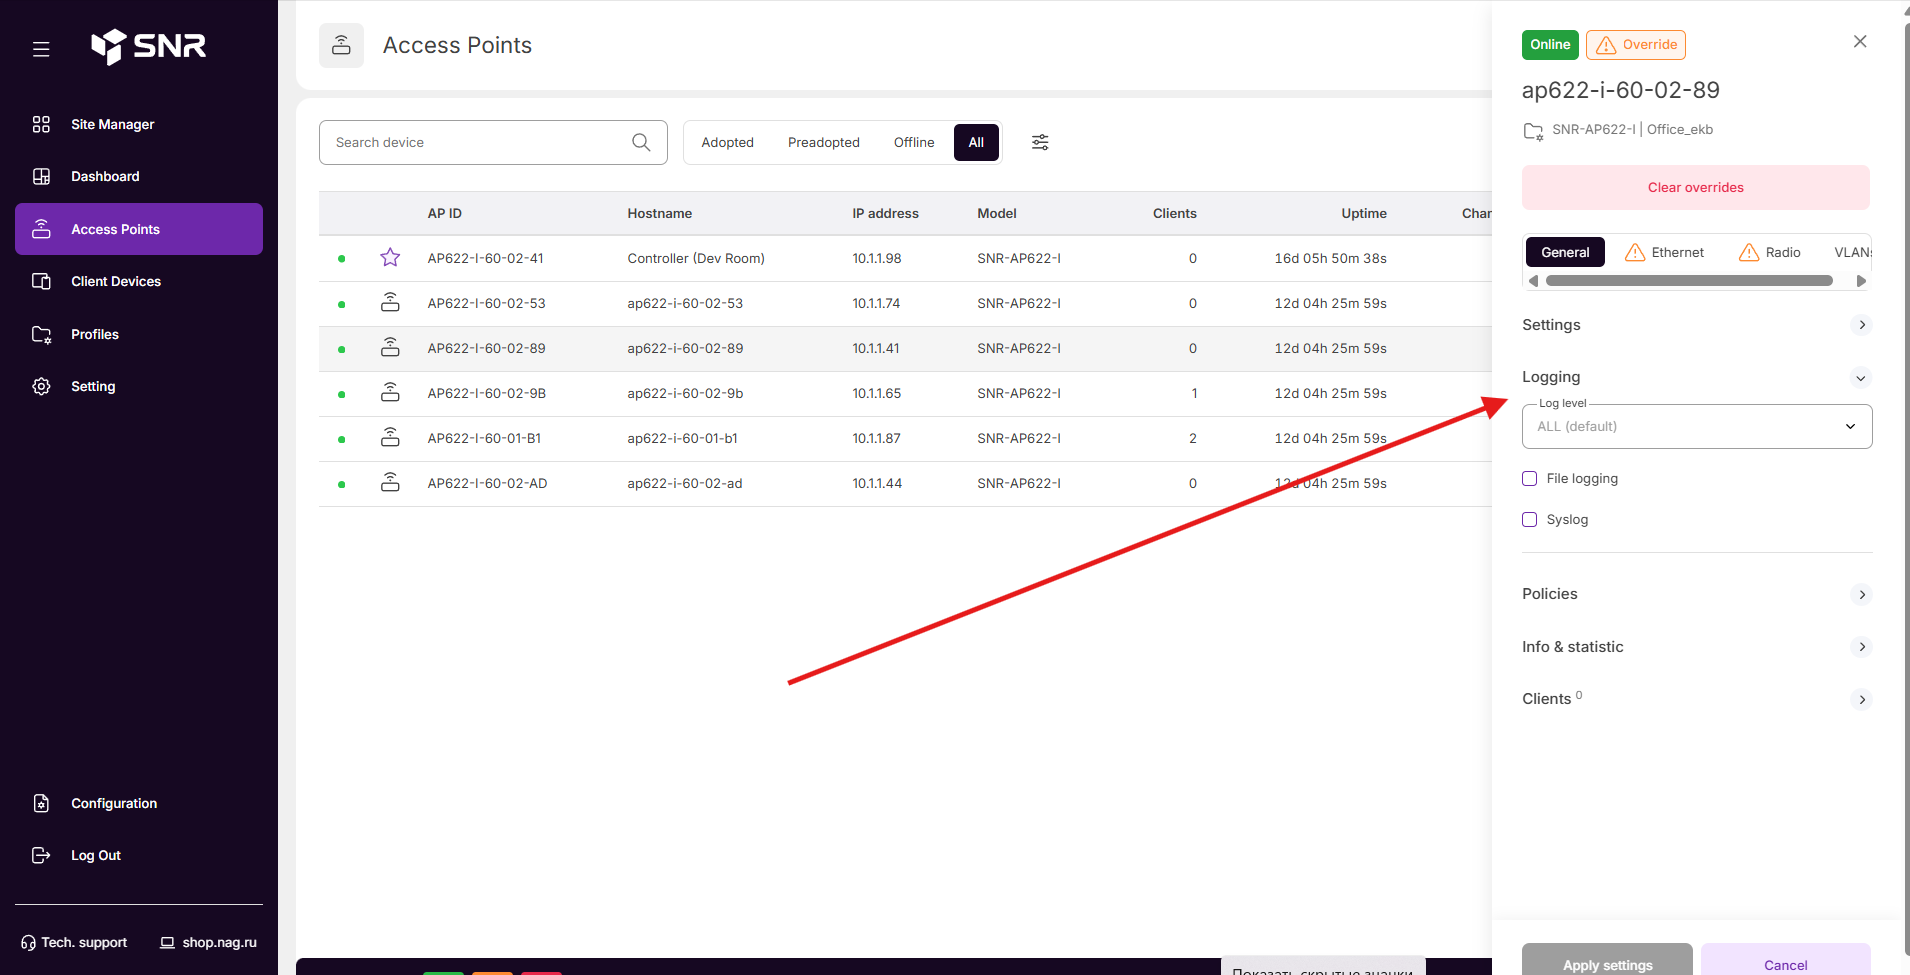Expand the Policies section
This screenshot has width=1910, height=975.
coord(1696,594)
